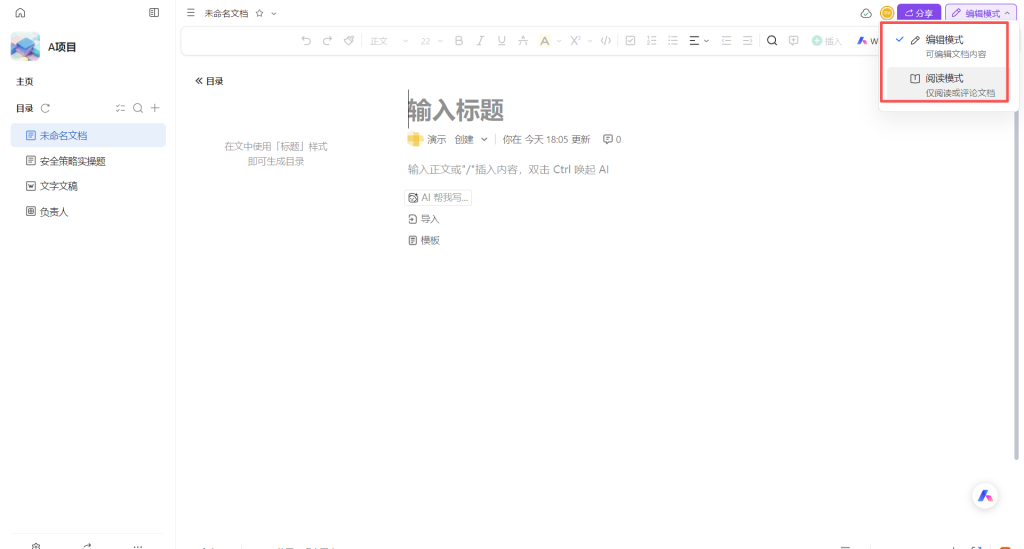Go to 主页 in the sidebar
Screen dimensions: 1024x549
coord(25,82)
